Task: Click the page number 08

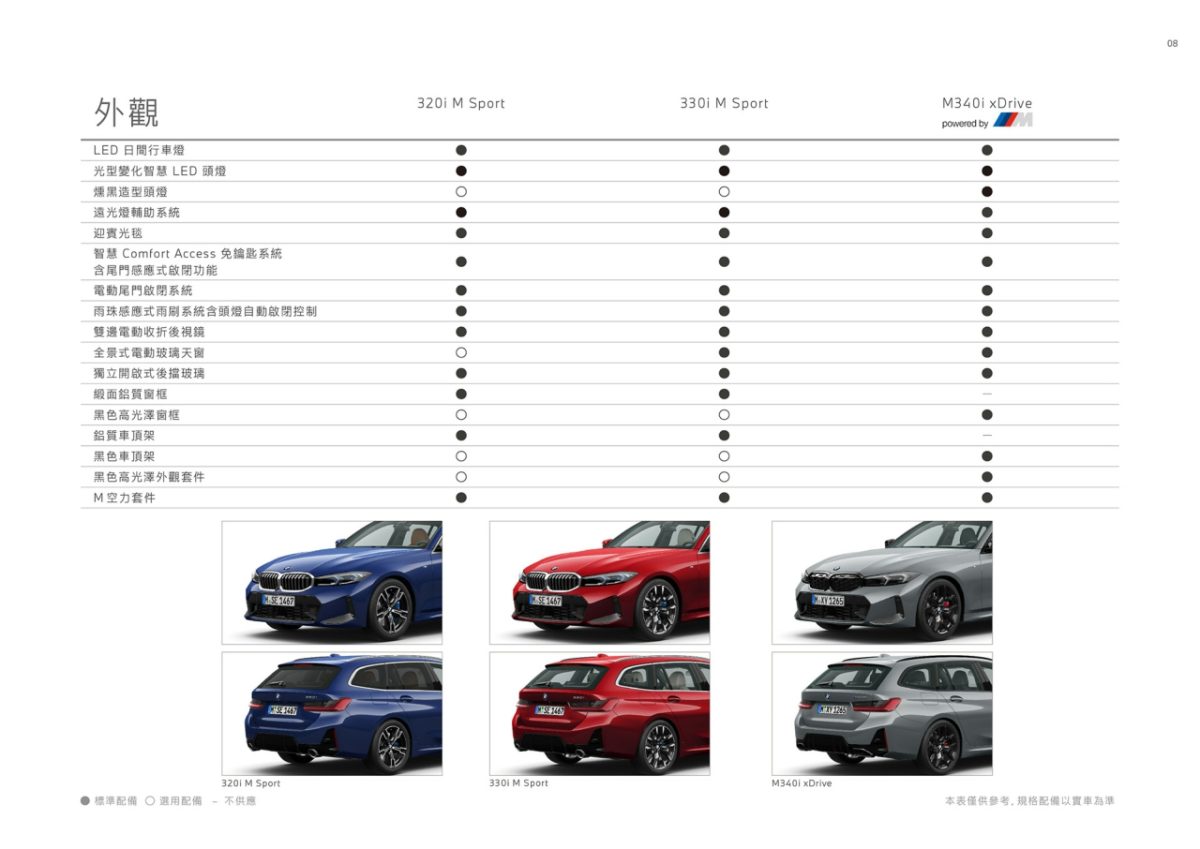Action: click(x=1172, y=43)
